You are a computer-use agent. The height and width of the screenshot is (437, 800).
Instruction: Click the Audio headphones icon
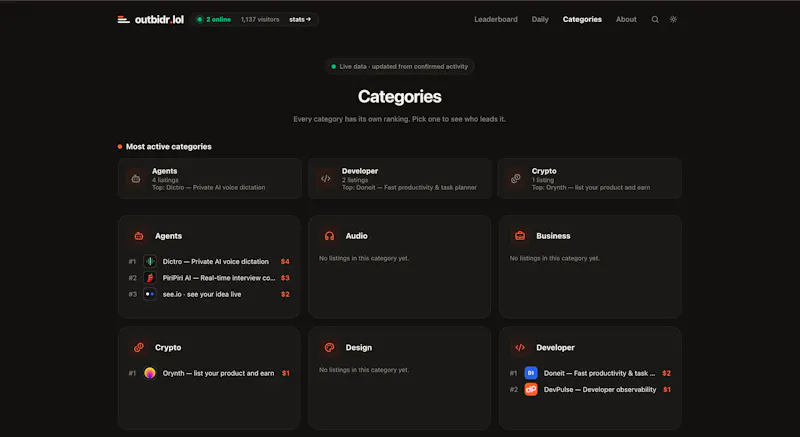[x=329, y=236]
